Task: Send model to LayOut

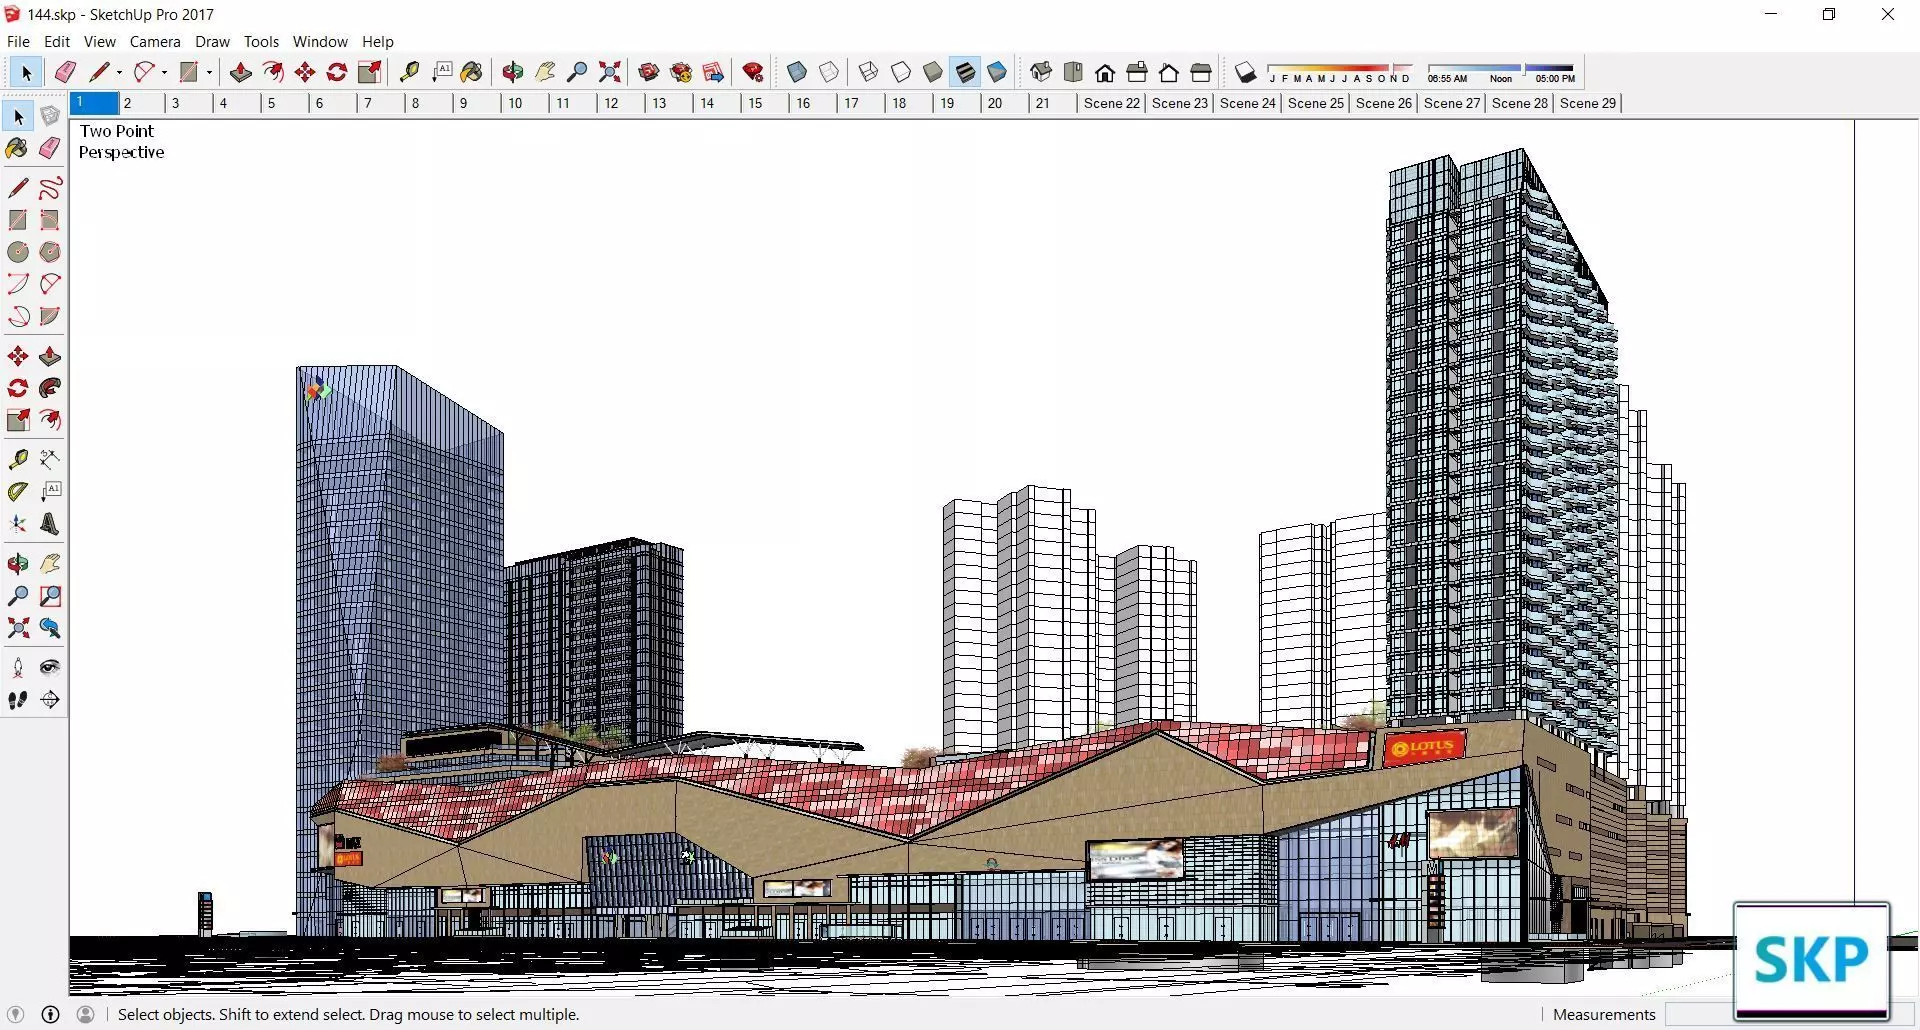Action: [x=713, y=72]
